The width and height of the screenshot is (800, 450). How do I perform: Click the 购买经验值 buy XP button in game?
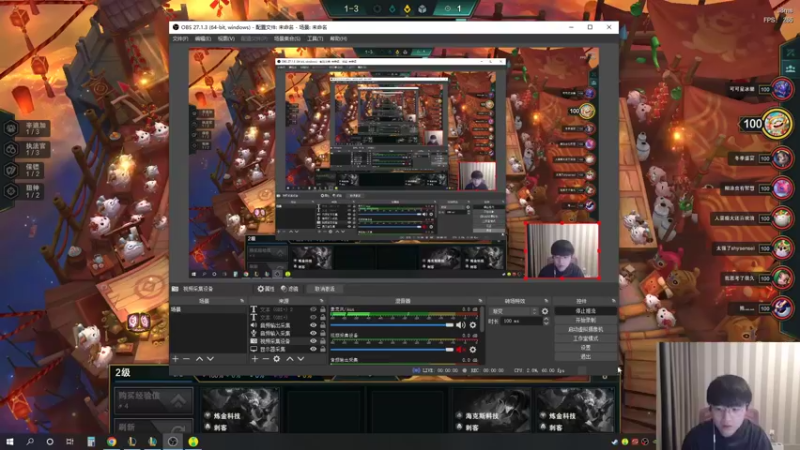point(154,401)
